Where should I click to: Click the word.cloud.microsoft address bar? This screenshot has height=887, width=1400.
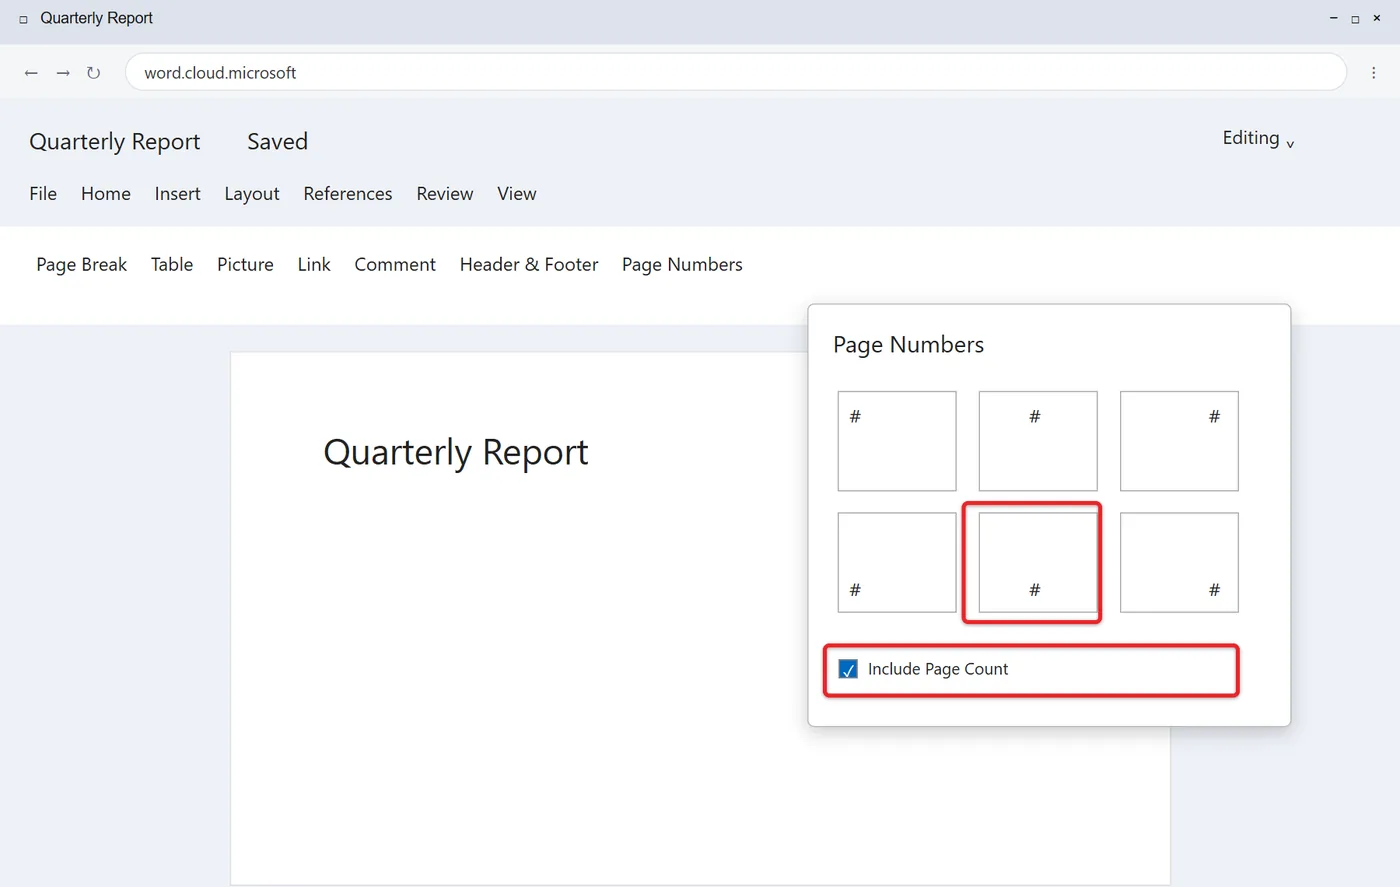[x=735, y=72]
